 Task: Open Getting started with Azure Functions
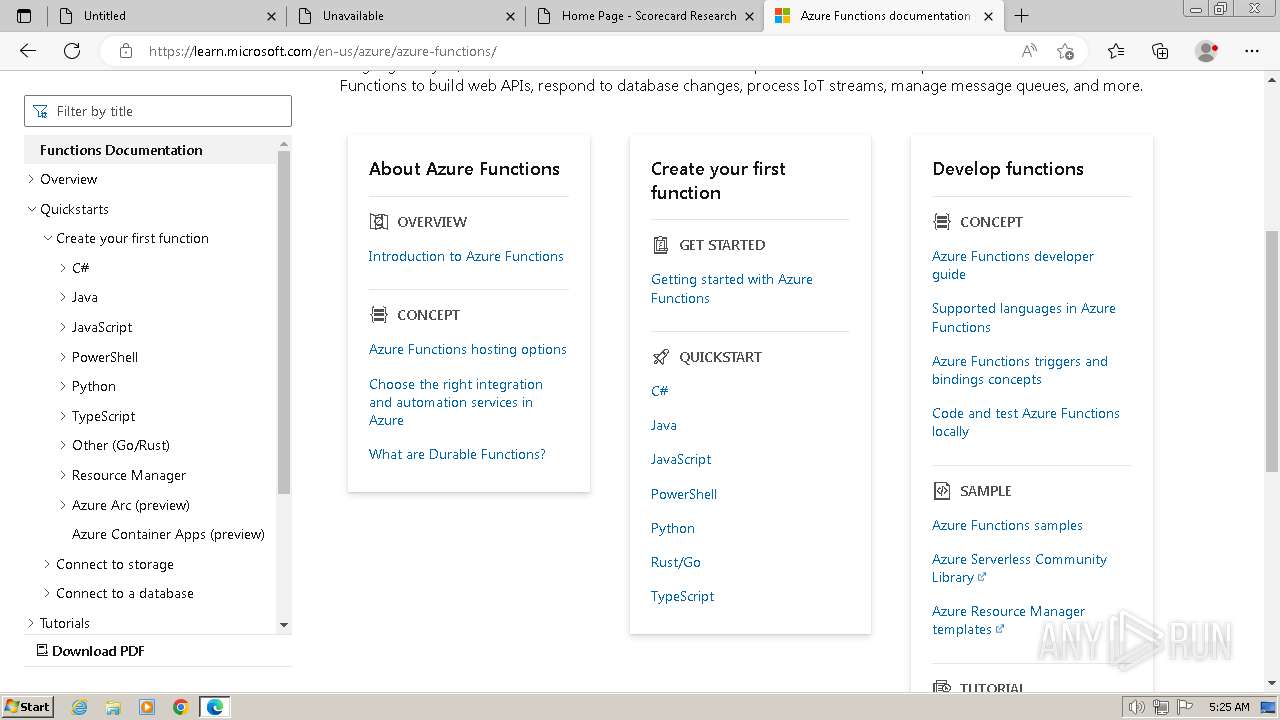pos(732,288)
